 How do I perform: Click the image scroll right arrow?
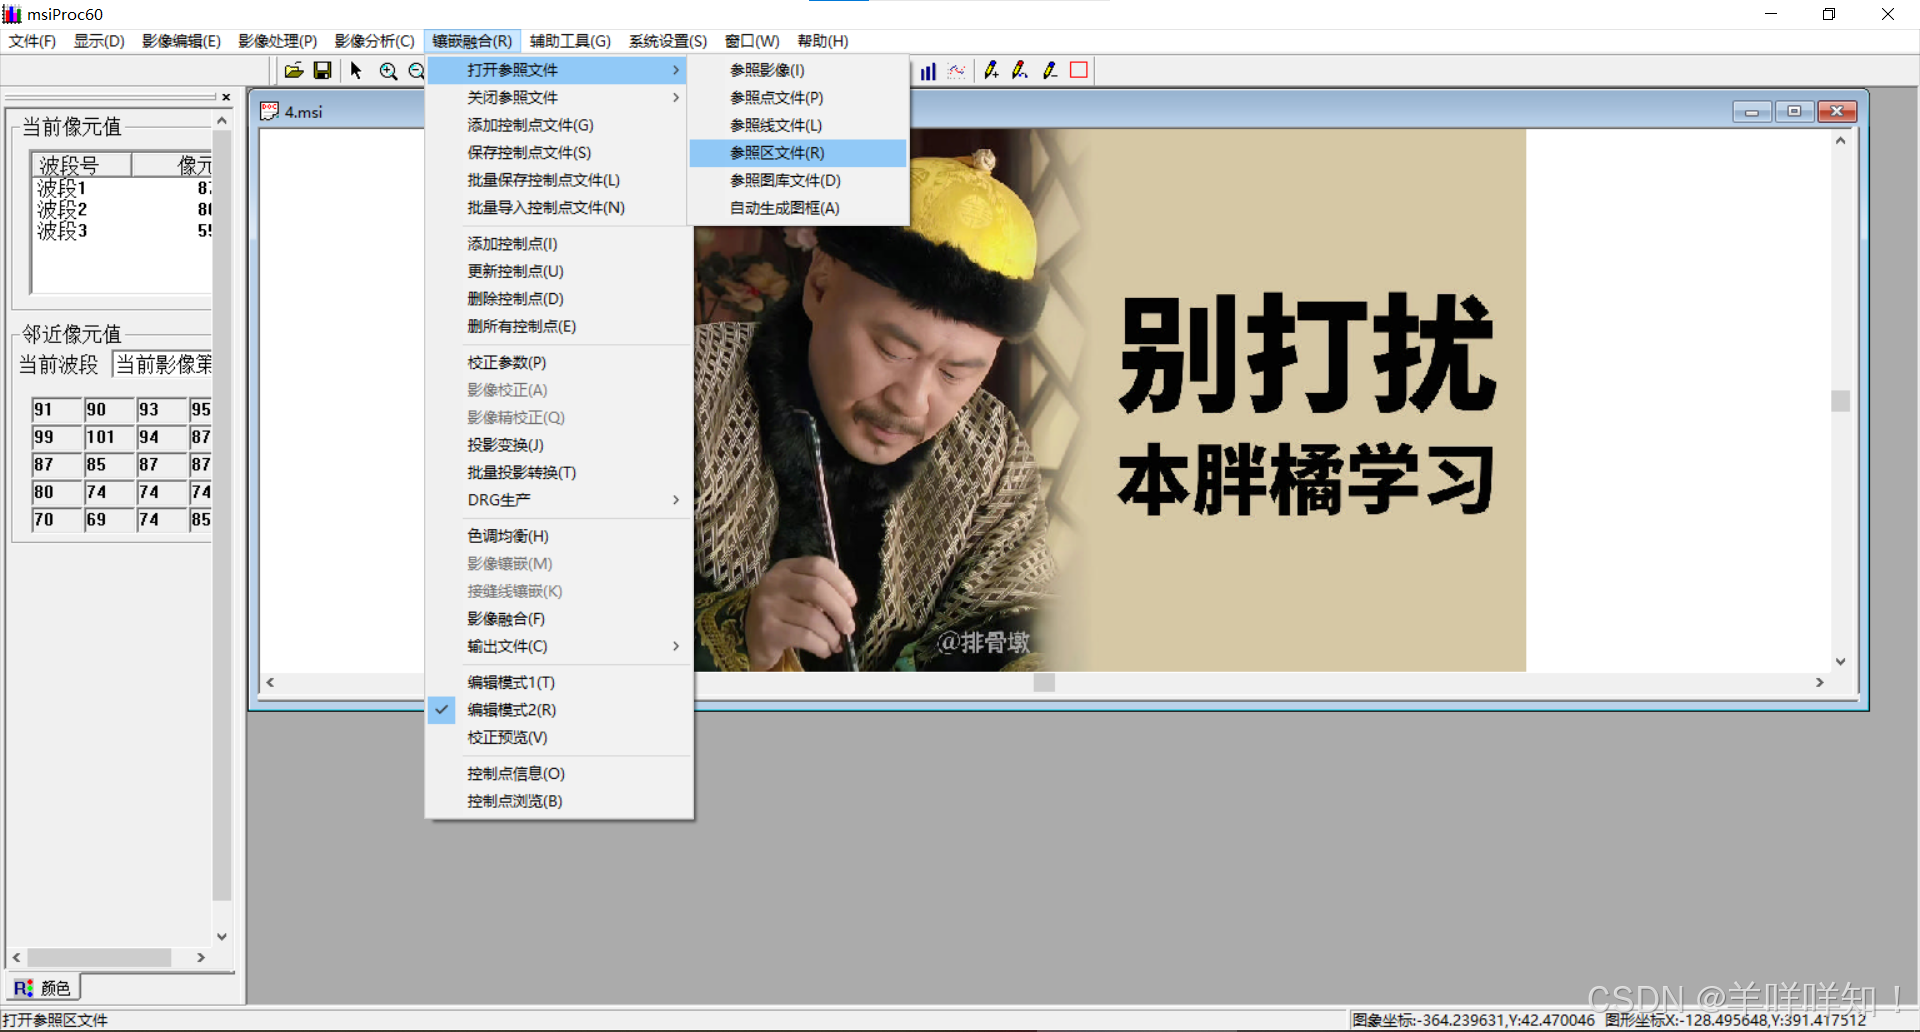pos(1820,682)
